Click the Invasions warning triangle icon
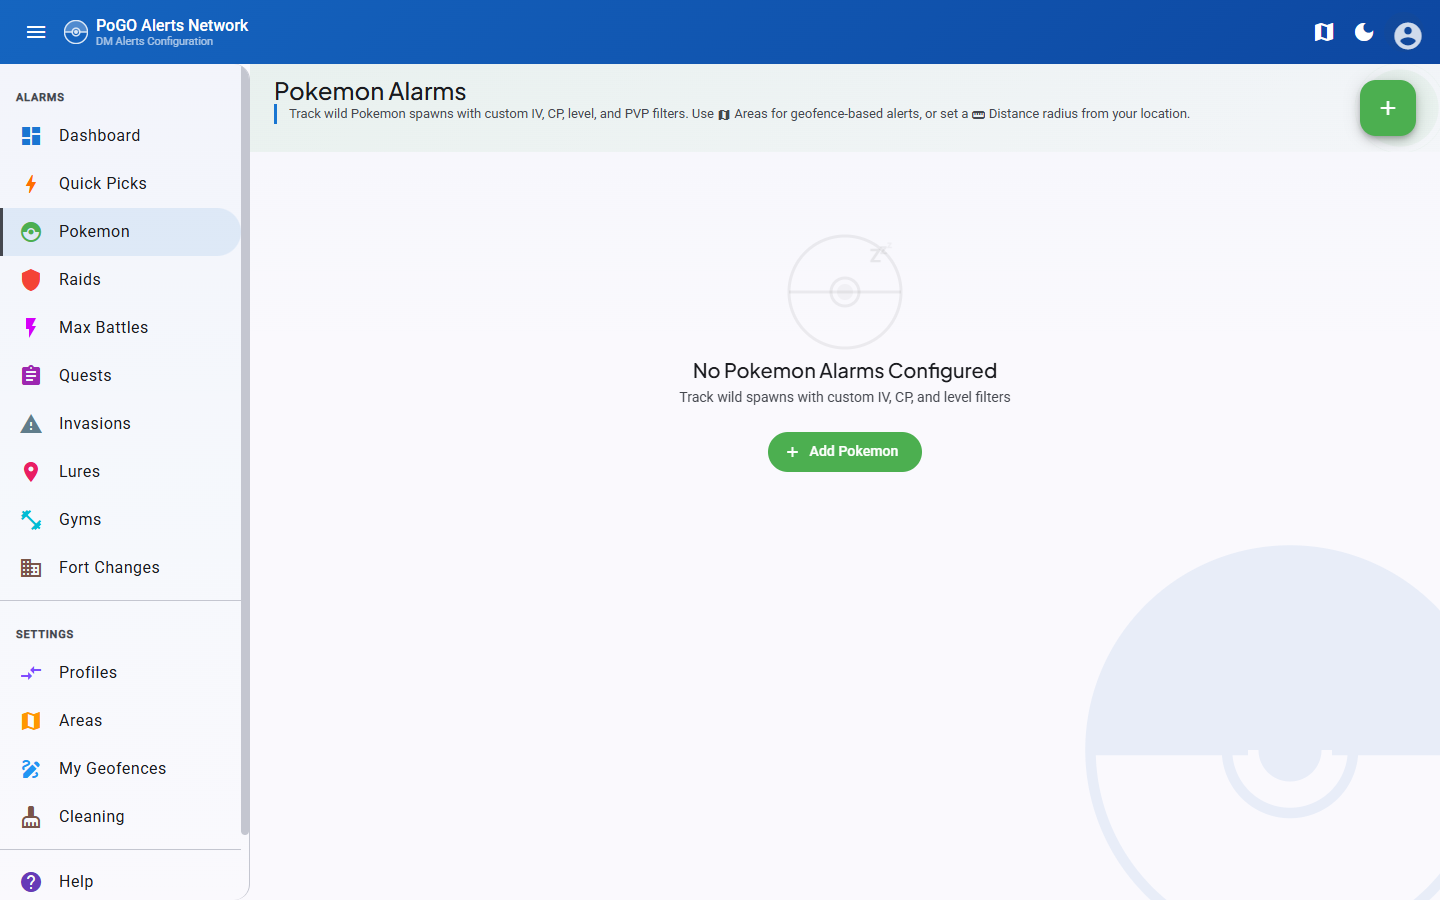1440x900 pixels. click(31, 424)
